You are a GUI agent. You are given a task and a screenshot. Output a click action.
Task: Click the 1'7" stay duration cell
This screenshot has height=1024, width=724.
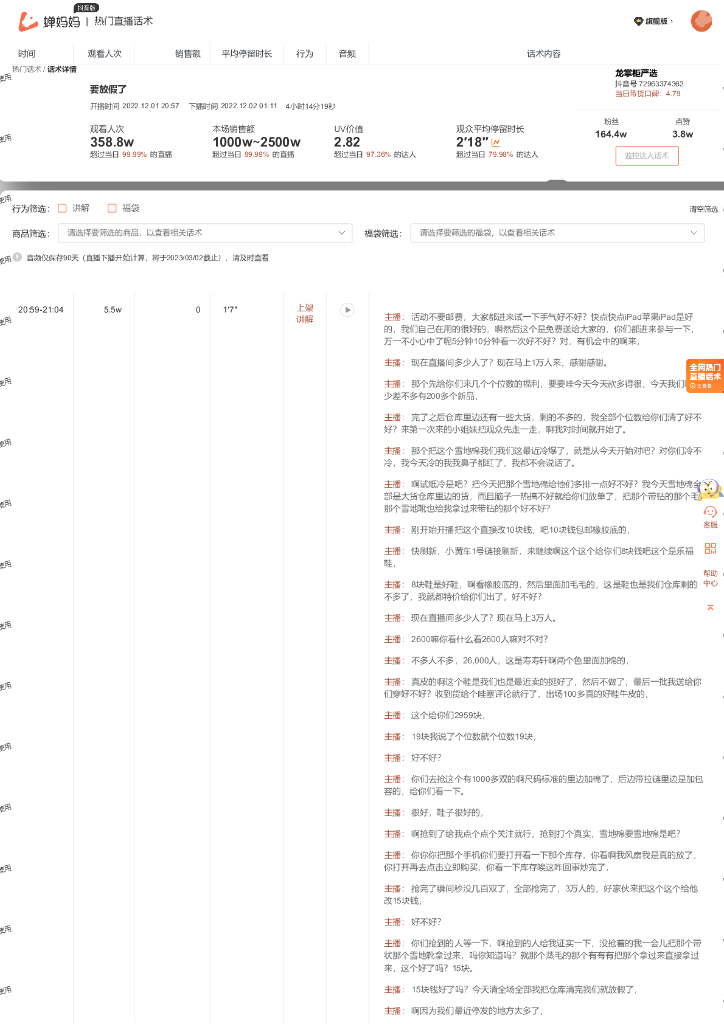pos(230,310)
